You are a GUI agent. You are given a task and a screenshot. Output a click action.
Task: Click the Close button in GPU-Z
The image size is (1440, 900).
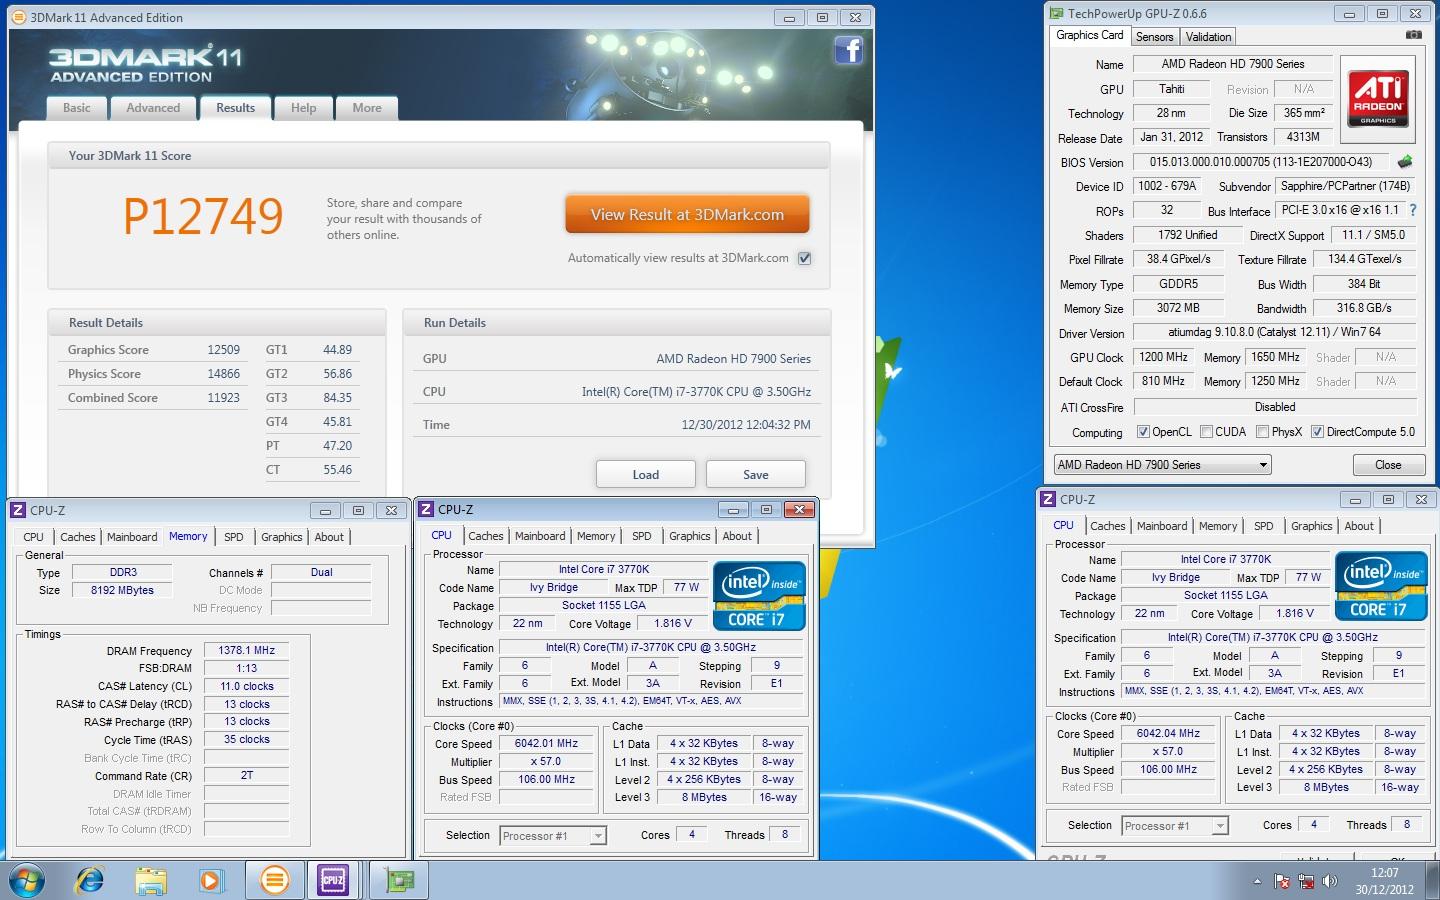point(1387,465)
